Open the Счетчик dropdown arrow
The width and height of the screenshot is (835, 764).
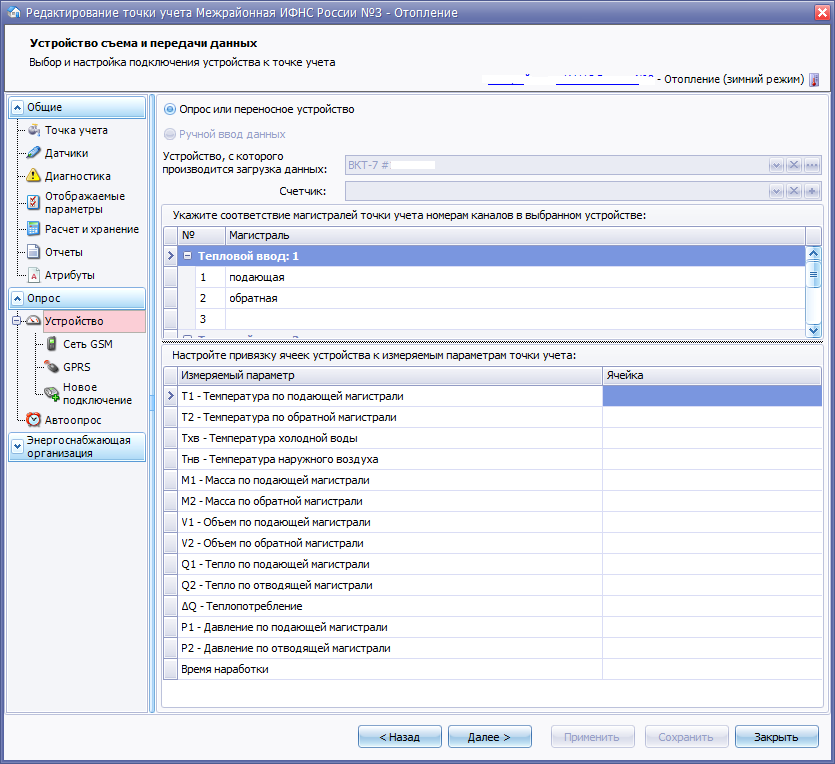pyautogui.click(x=776, y=191)
